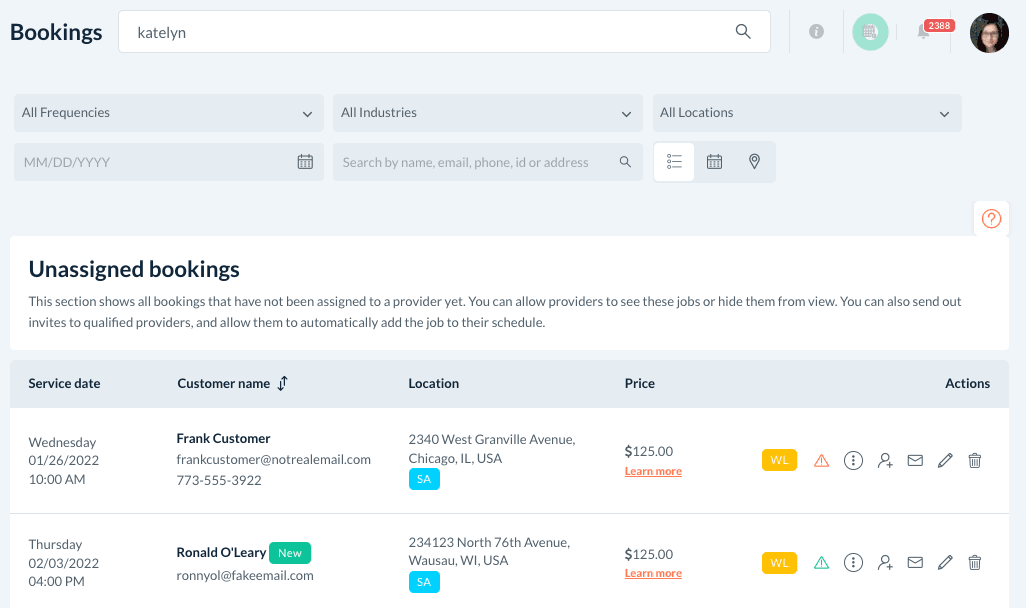This screenshot has width=1026, height=608.
Task: Sort bookings by Customer name column
Action: [282, 384]
